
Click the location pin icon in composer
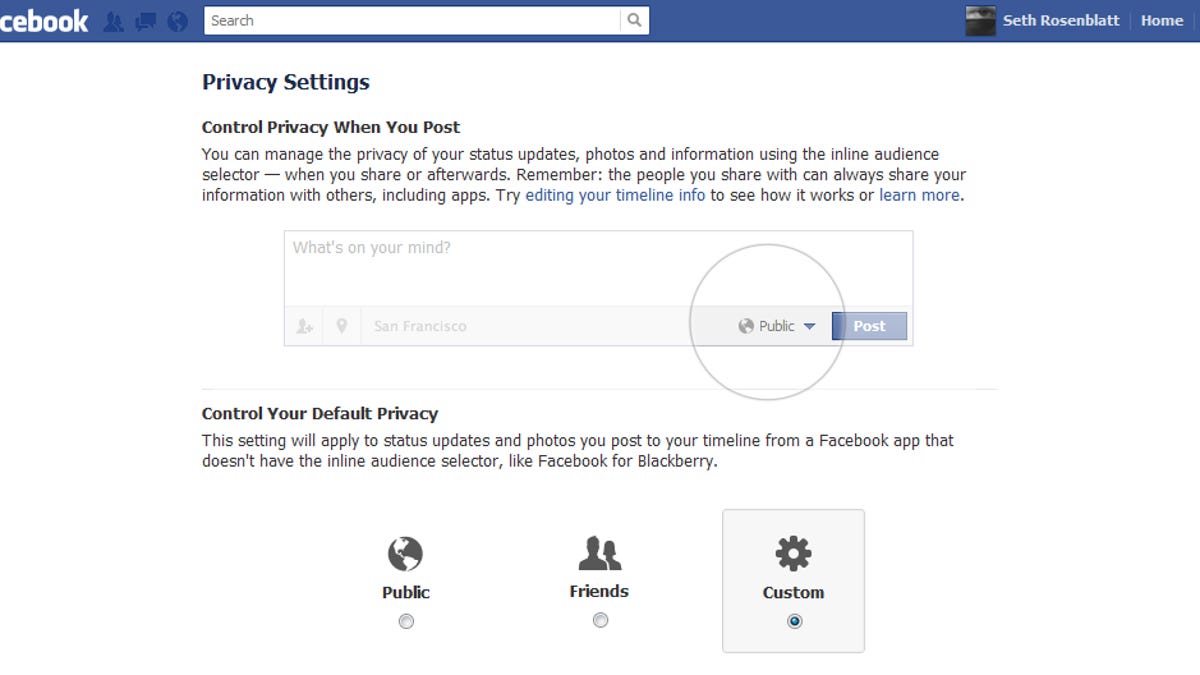pyautogui.click(x=342, y=326)
